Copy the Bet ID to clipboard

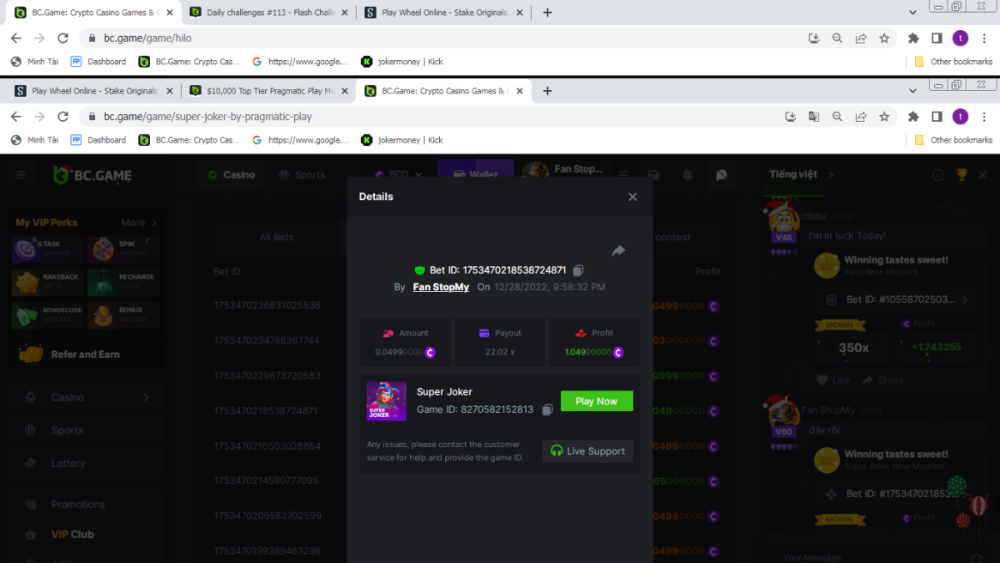coord(579,271)
